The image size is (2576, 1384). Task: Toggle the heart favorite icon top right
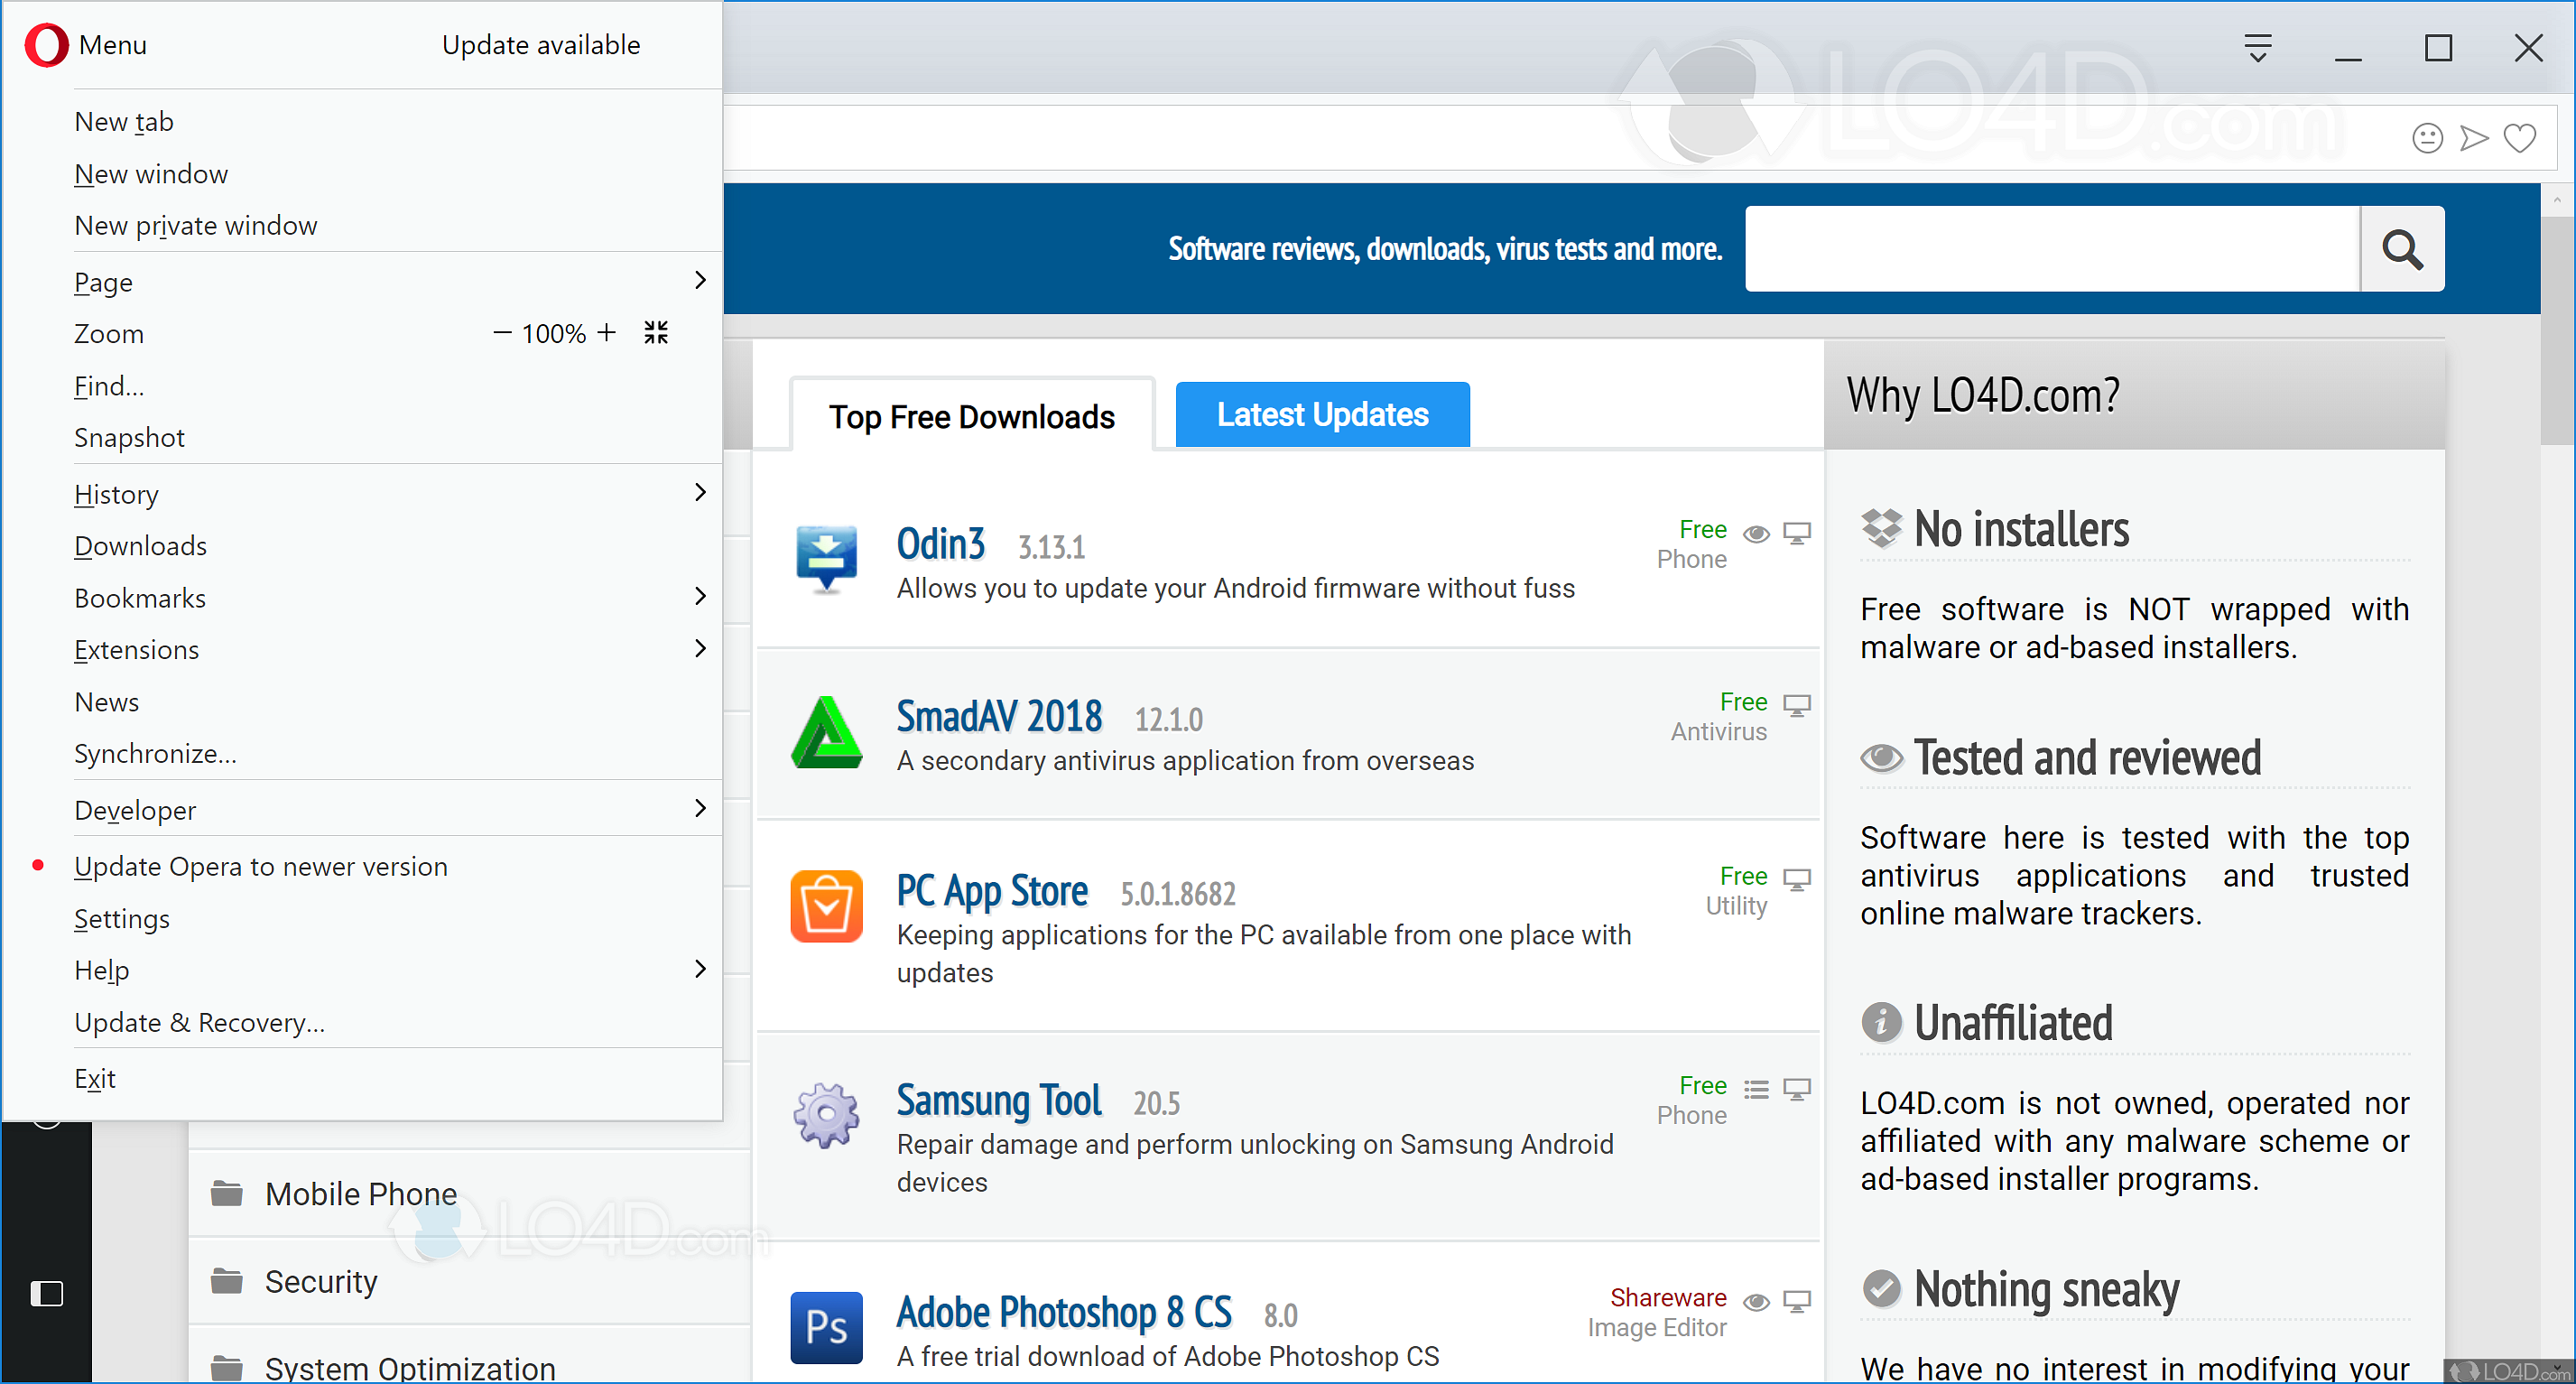click(2520, 138)
